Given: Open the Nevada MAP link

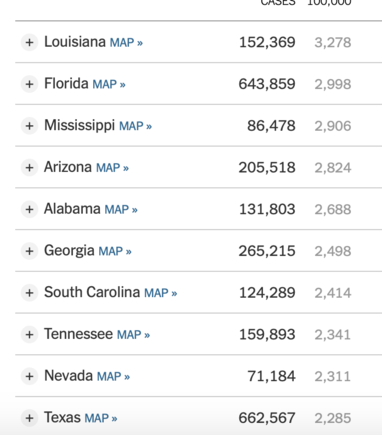Looking at the screenshot, I should (113, 377).
